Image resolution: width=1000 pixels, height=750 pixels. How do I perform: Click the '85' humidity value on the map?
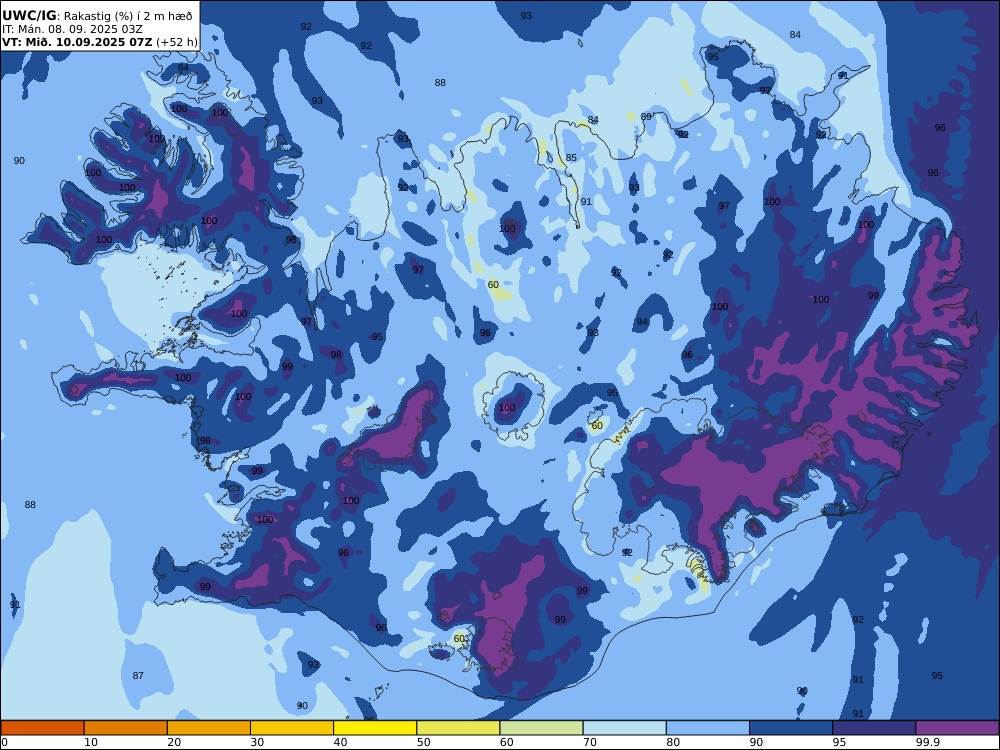click(571, 158)
